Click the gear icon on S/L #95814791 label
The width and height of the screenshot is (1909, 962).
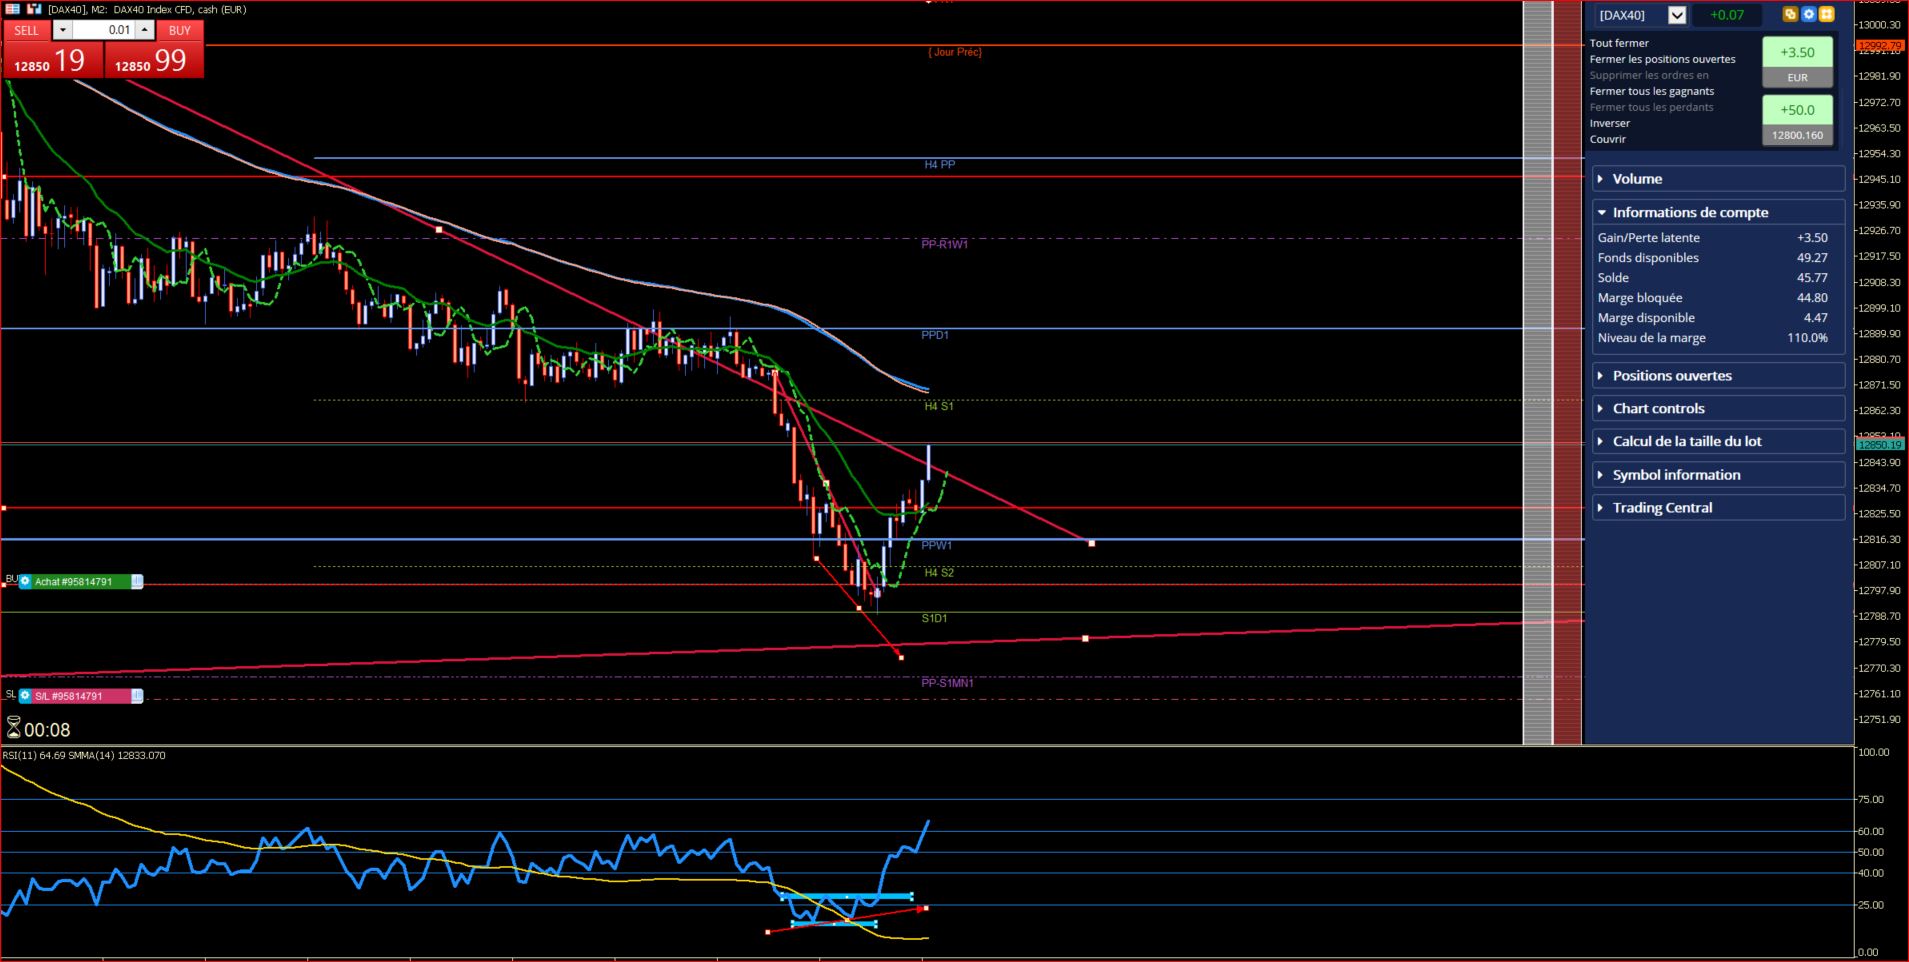pos(25,696)
